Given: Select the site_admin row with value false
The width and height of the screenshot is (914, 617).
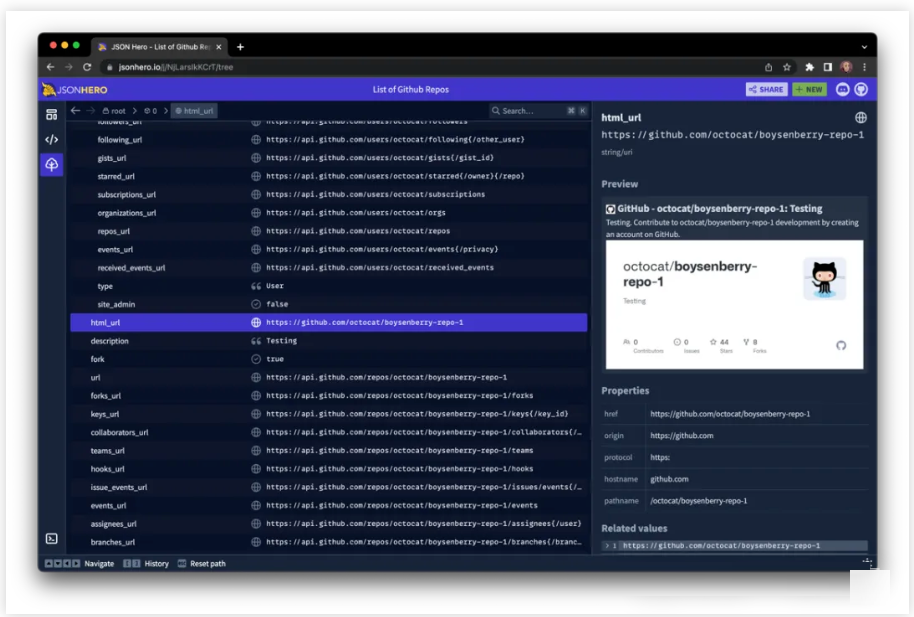Looking at the screenshot, I should pos(328,304).
